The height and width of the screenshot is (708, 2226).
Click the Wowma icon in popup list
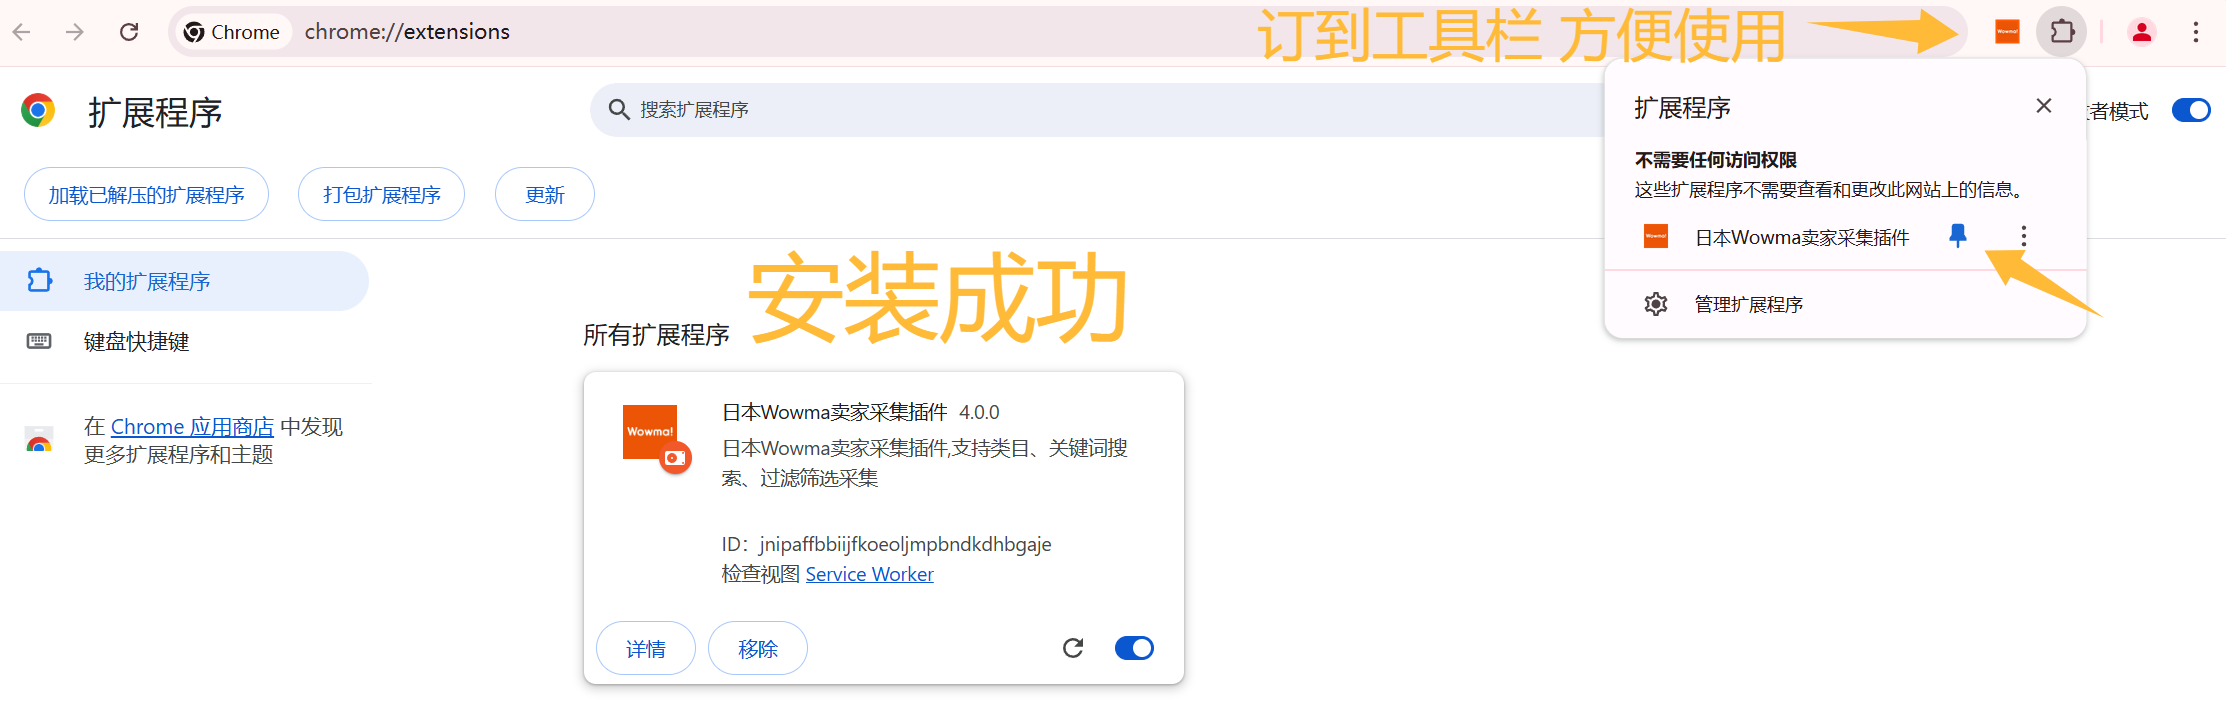pos(1656,236)
